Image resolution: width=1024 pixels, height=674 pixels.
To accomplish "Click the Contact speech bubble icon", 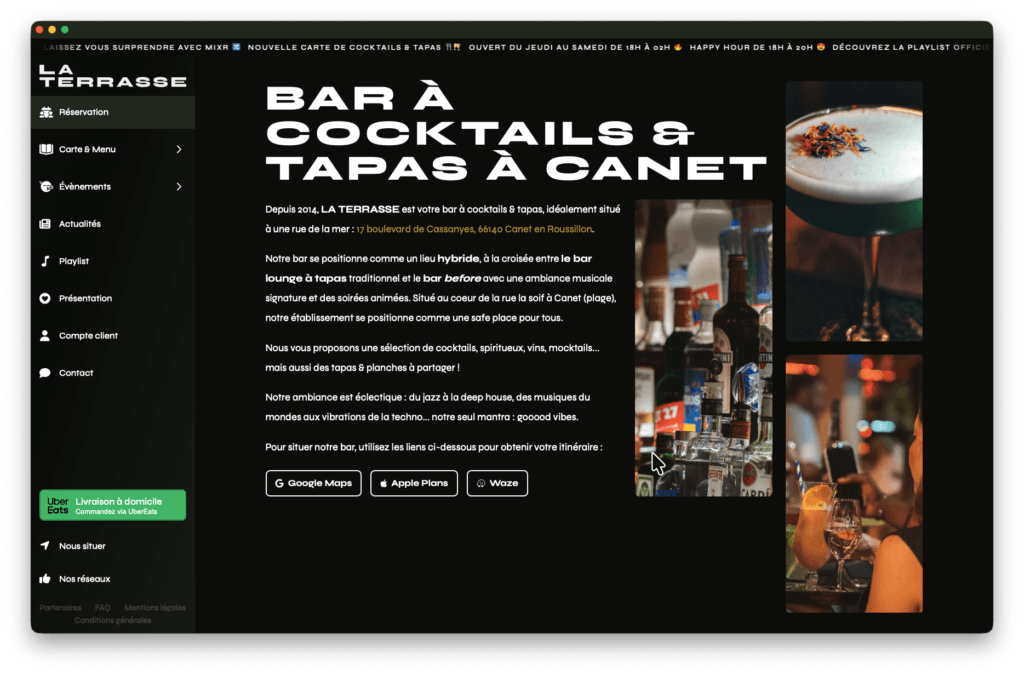I will (44, 372).
